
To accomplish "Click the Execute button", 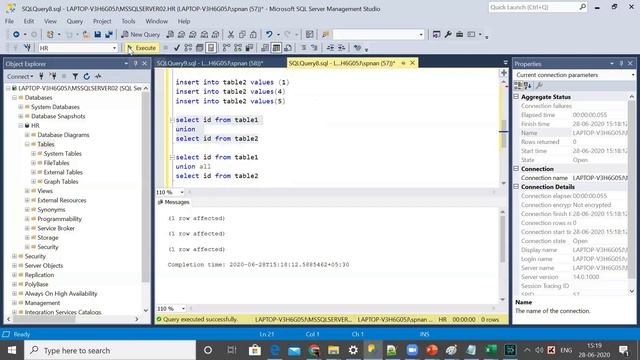I will 141,48.
